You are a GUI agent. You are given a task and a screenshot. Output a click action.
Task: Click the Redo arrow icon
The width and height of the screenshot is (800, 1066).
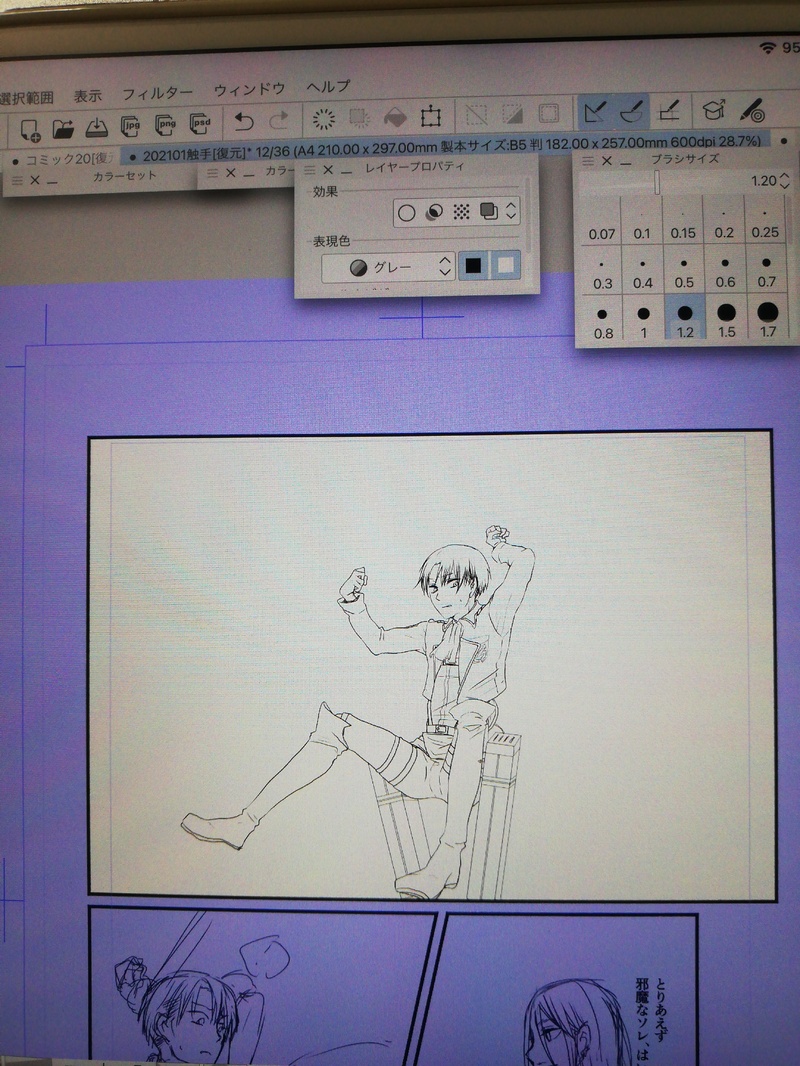(279, 121)
